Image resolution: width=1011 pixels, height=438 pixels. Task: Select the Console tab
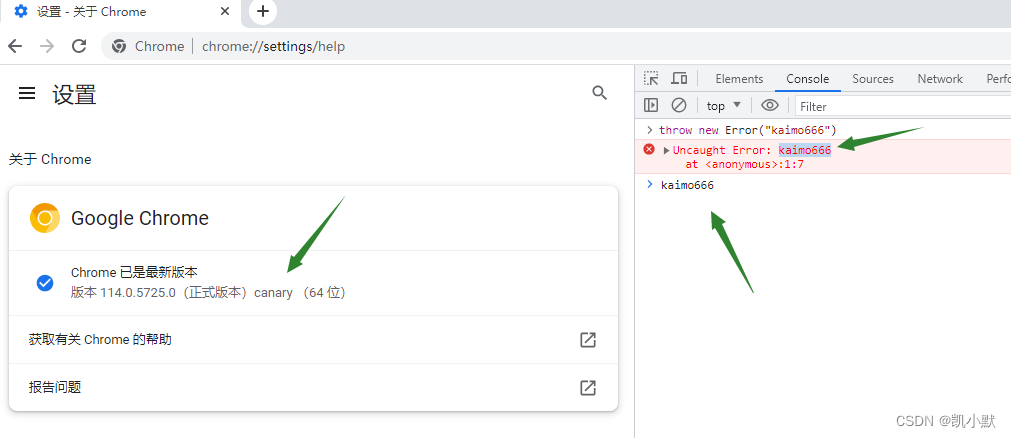pyautogui.click(x=807, y=79)
